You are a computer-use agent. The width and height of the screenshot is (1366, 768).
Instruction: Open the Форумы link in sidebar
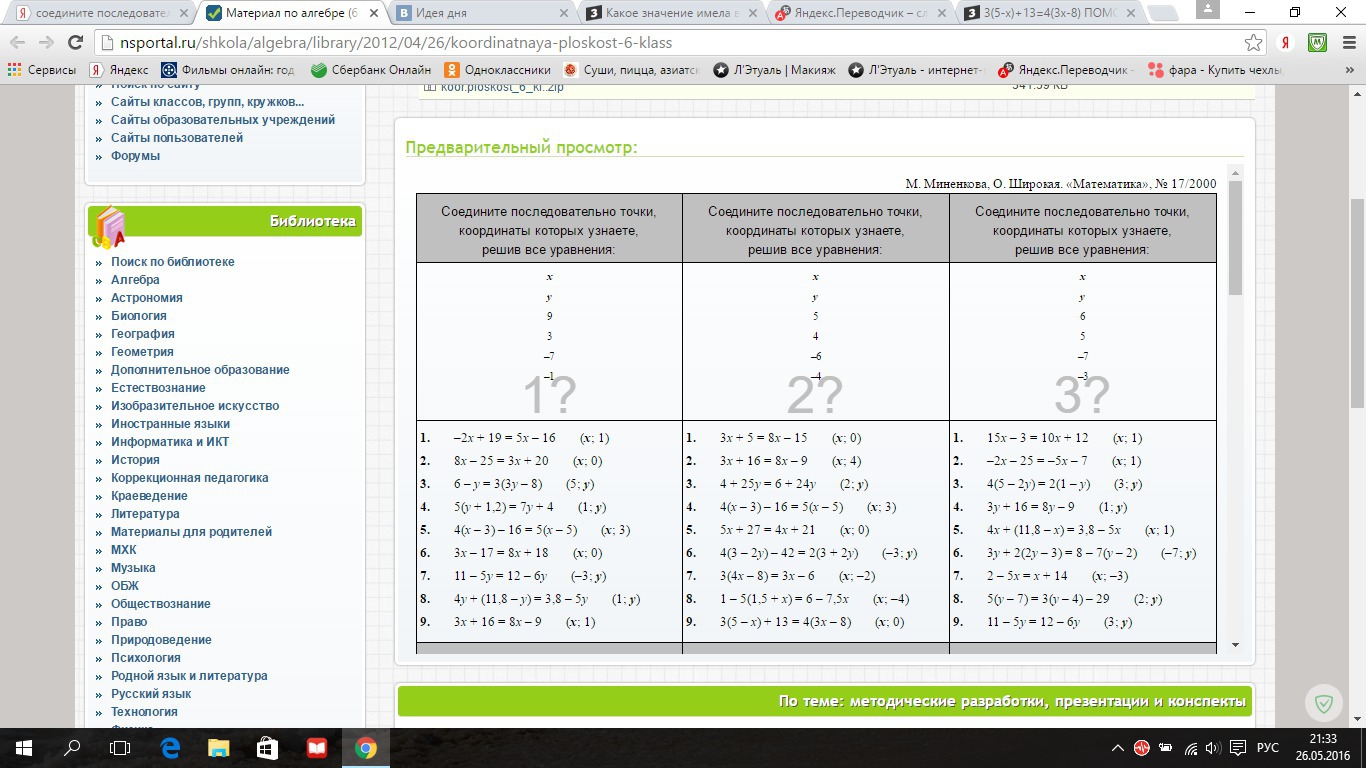135,156
